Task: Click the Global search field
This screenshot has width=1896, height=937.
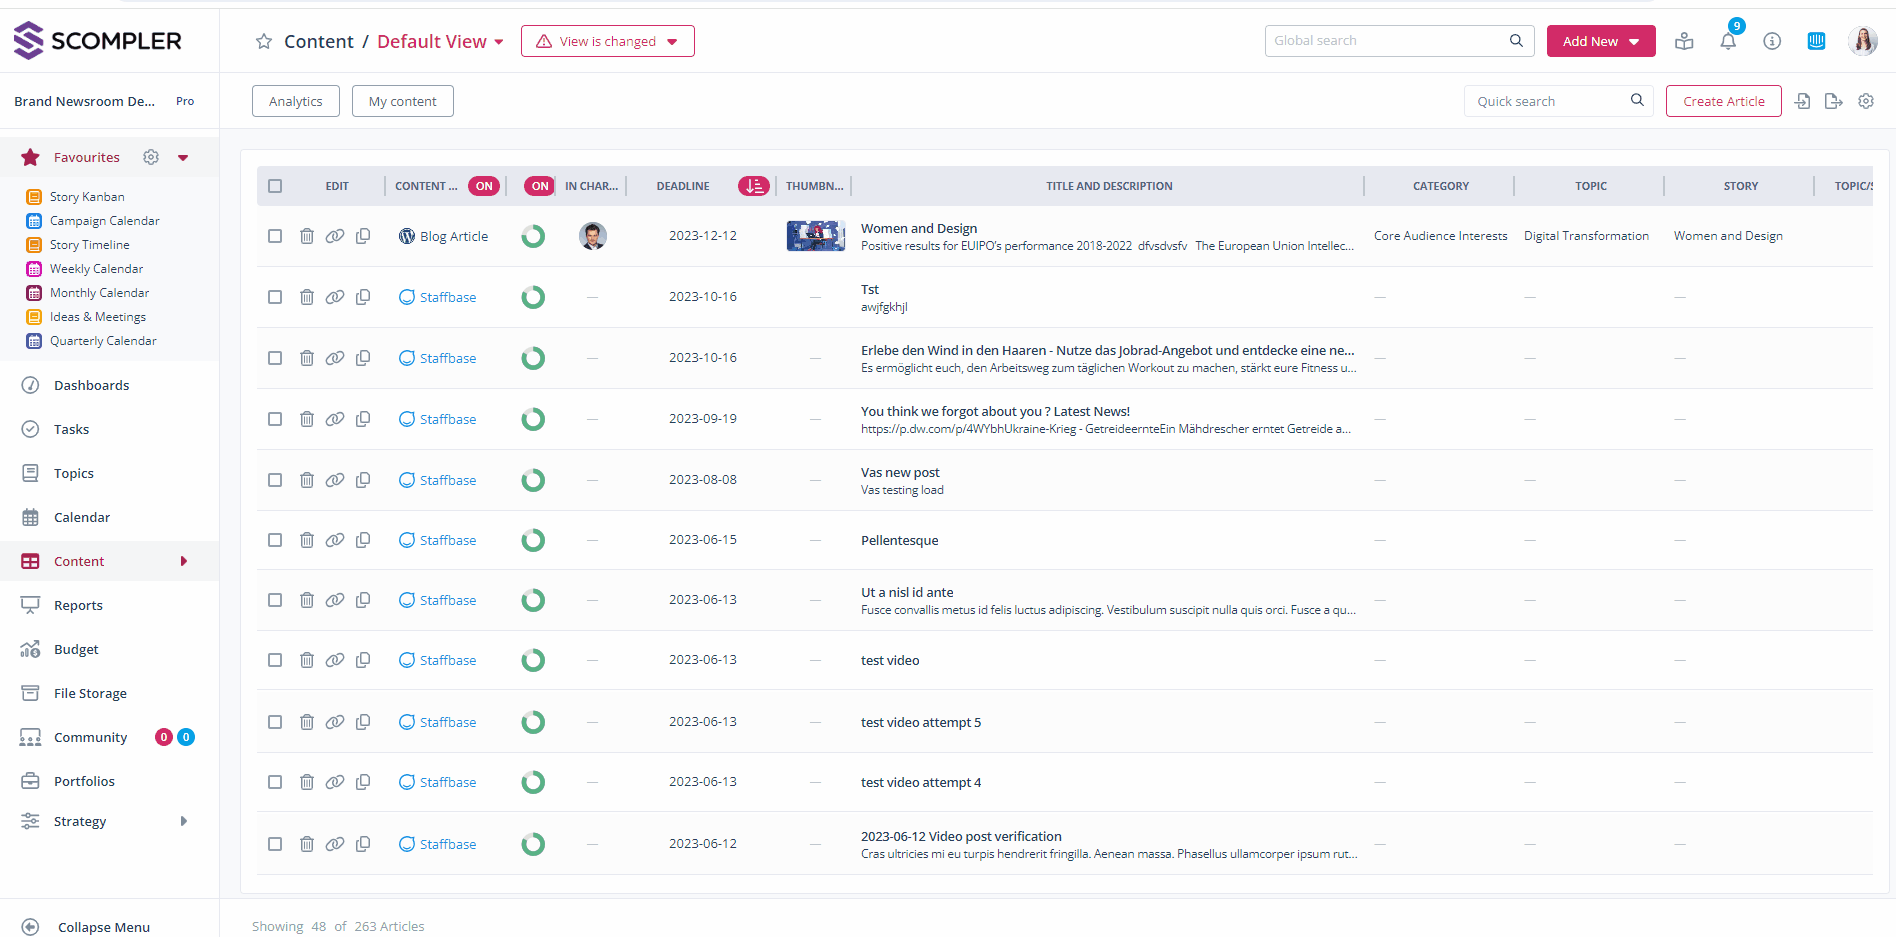Action: (1388, 41)
